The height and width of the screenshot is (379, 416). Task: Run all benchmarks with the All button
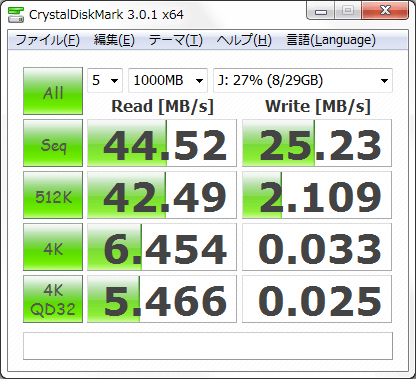tap(53, 91)
